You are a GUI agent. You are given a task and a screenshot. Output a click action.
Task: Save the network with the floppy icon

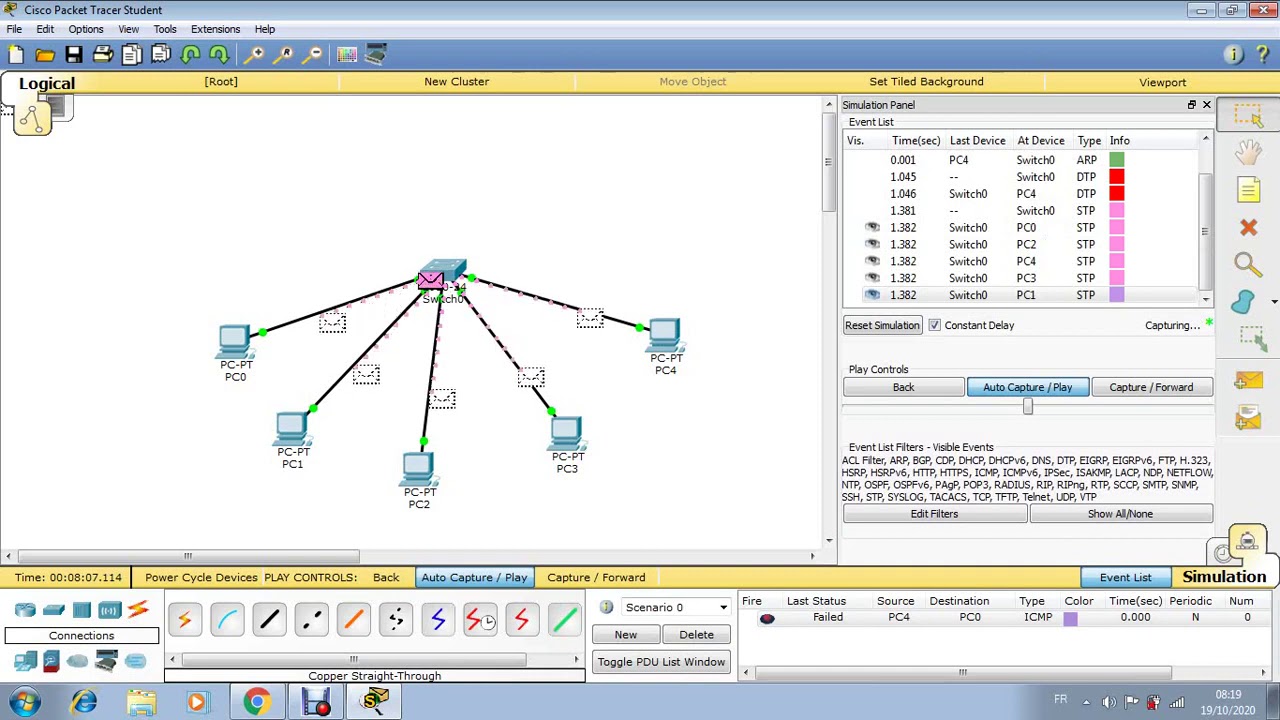point(74,55)
